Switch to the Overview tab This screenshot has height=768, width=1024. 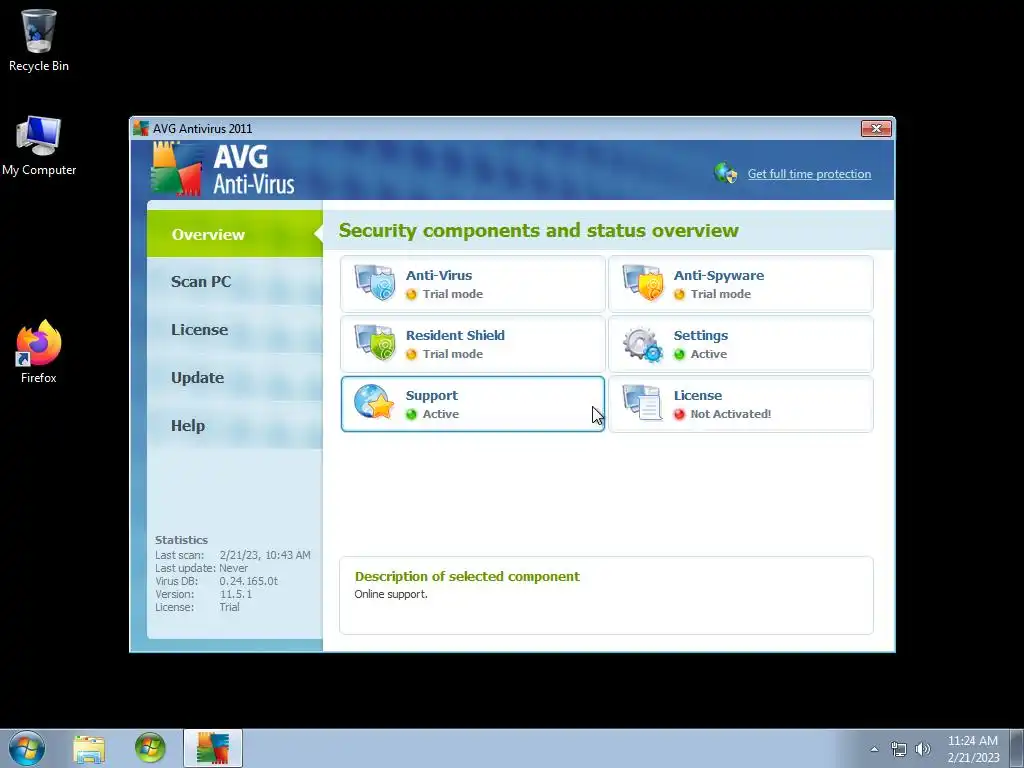234,234
